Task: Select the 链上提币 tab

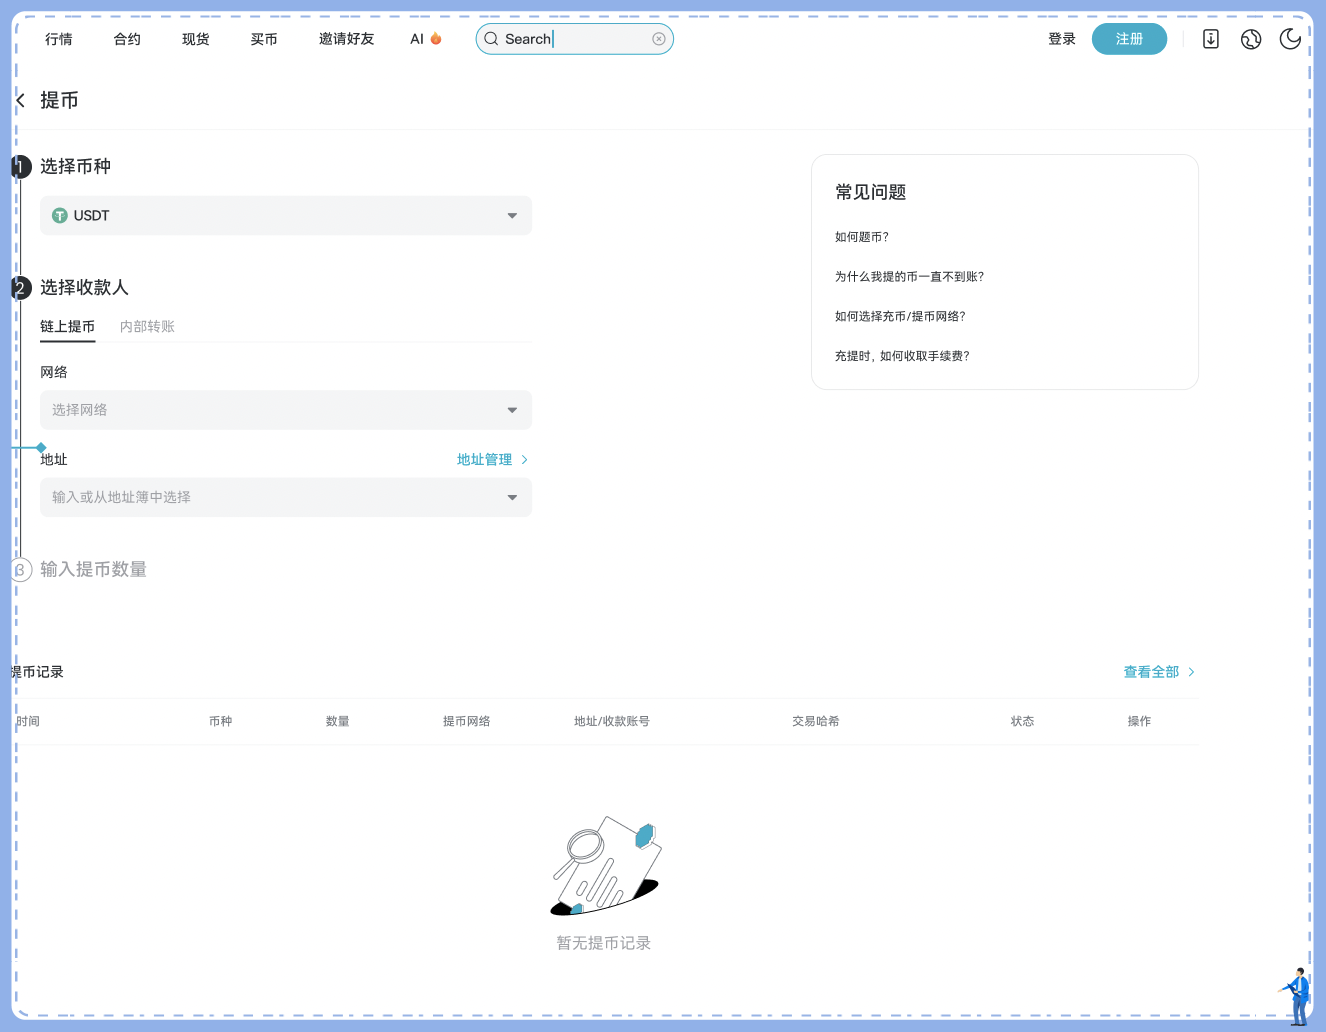Action: pyautogui.click(x=67, y=327)
